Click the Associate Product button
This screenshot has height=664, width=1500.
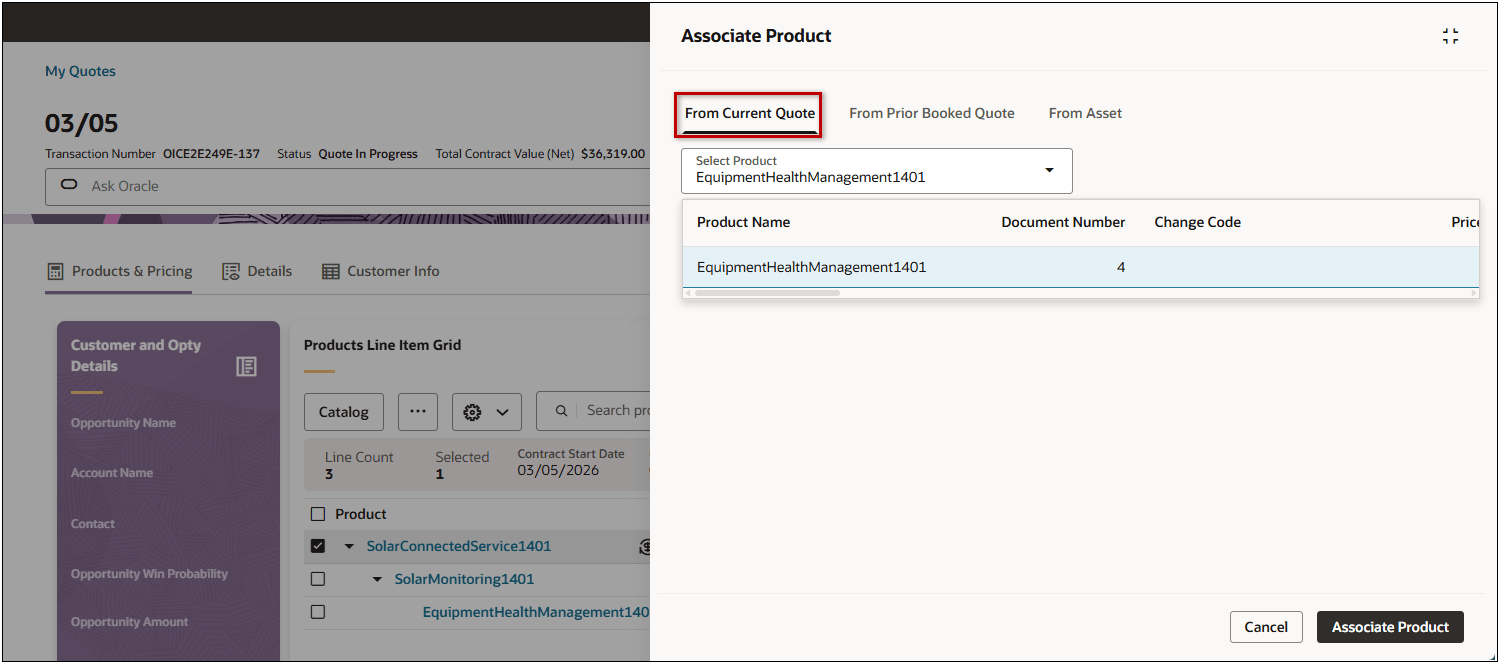1390,627
